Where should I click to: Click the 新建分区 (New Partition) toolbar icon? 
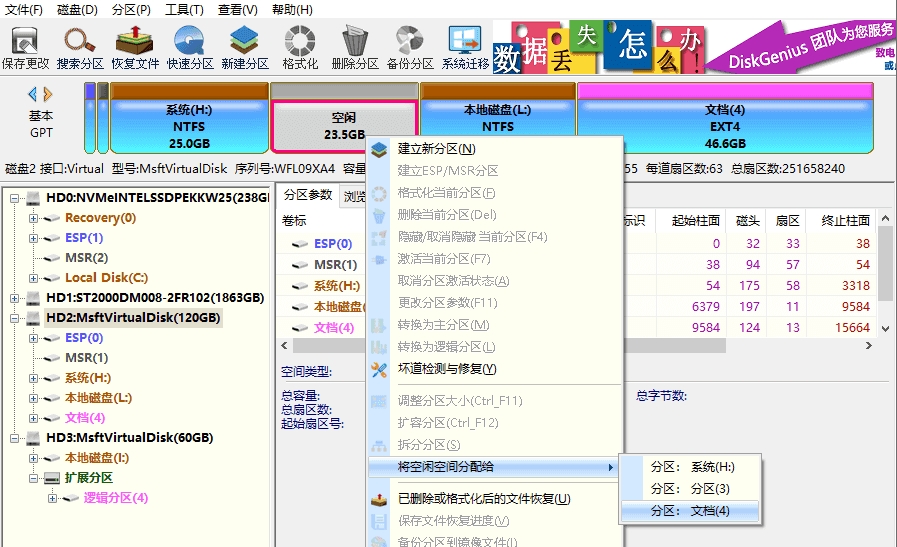click(245, 46)
